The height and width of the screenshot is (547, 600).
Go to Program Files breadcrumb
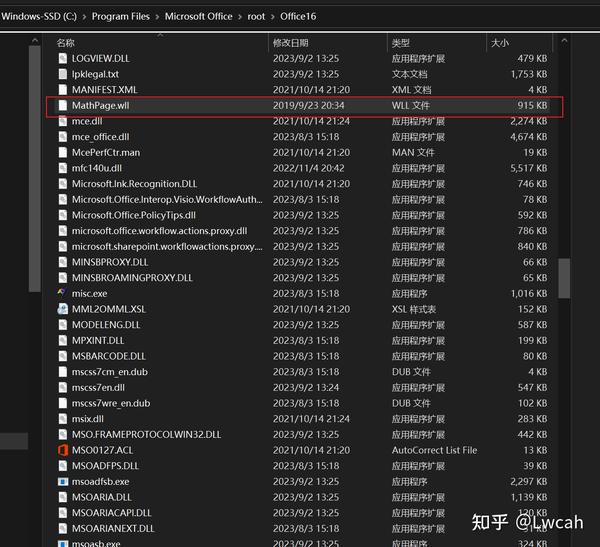(x=121, y=16)
